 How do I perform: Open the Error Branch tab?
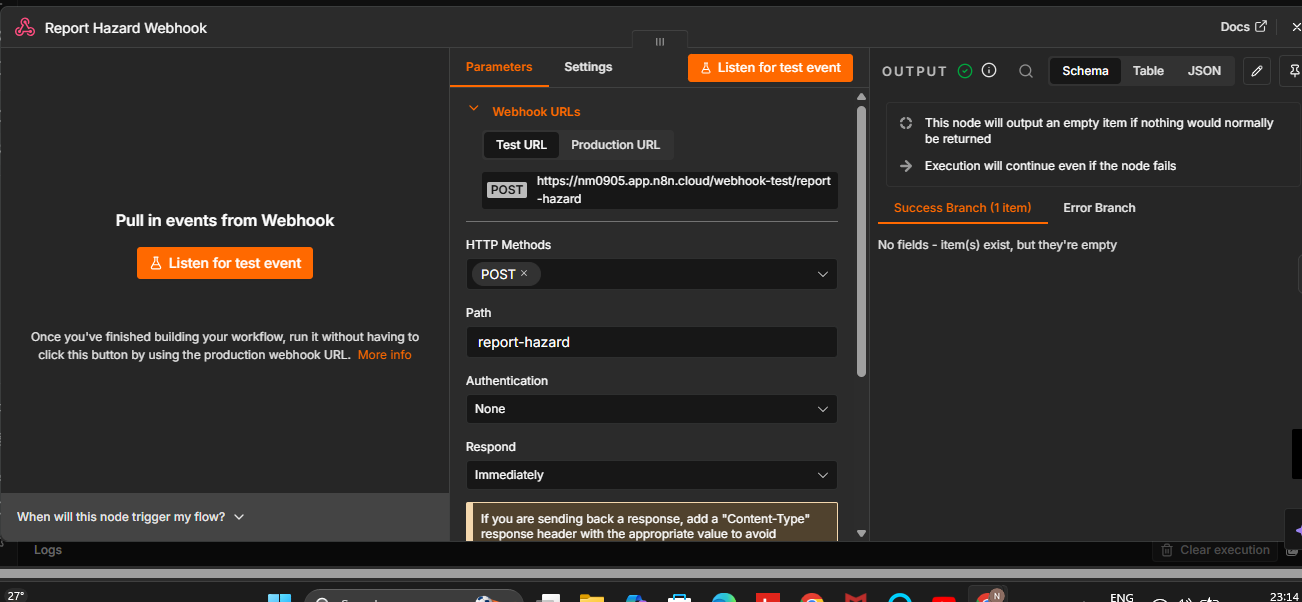tap(1099, 208)
